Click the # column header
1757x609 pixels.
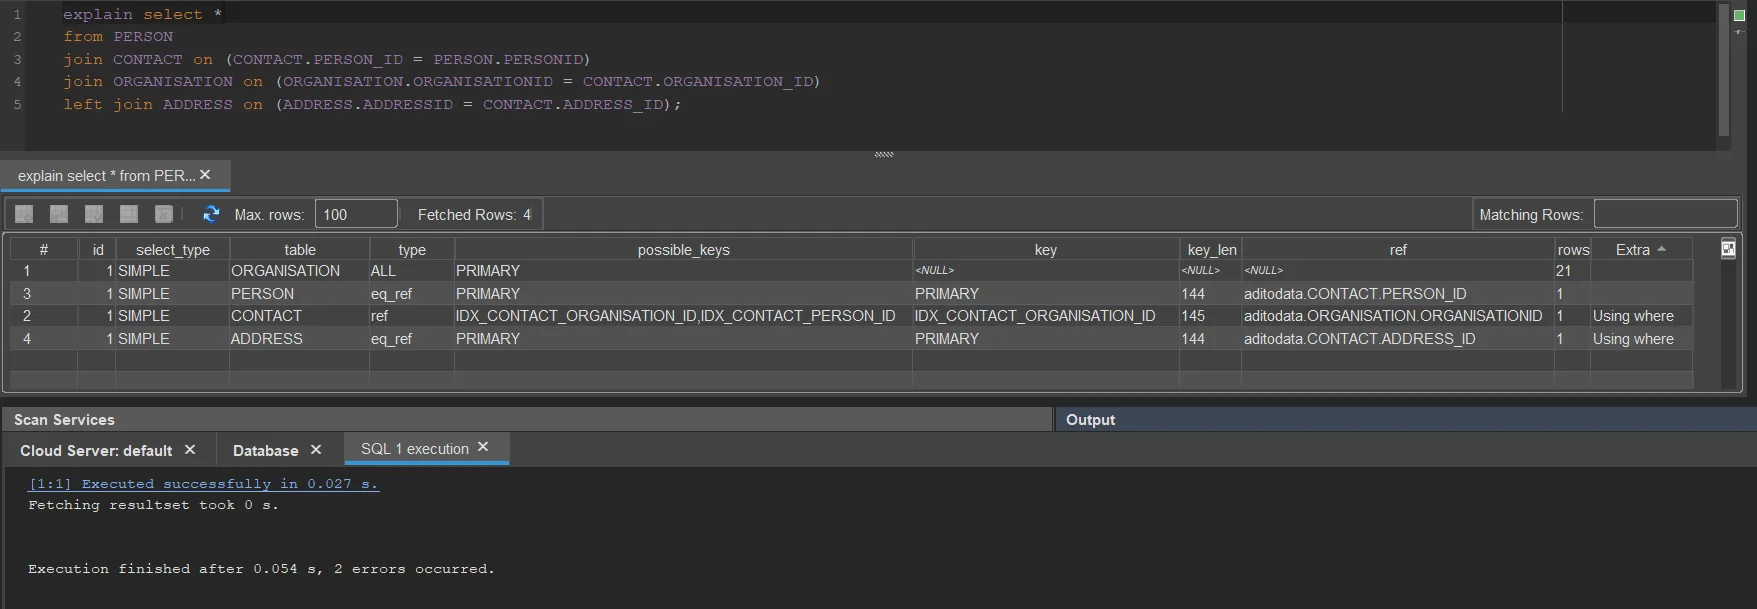[x=44, y=249]
